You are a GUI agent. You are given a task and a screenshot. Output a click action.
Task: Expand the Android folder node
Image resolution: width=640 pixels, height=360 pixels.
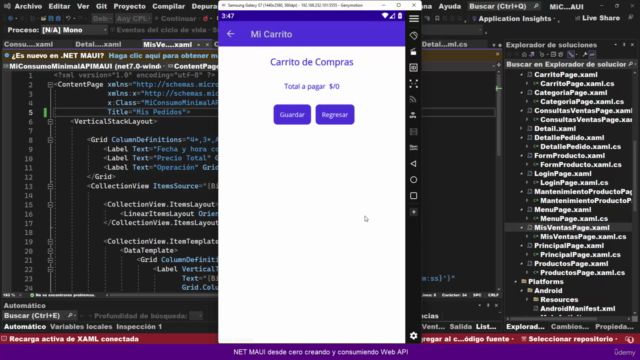(522, 291)
